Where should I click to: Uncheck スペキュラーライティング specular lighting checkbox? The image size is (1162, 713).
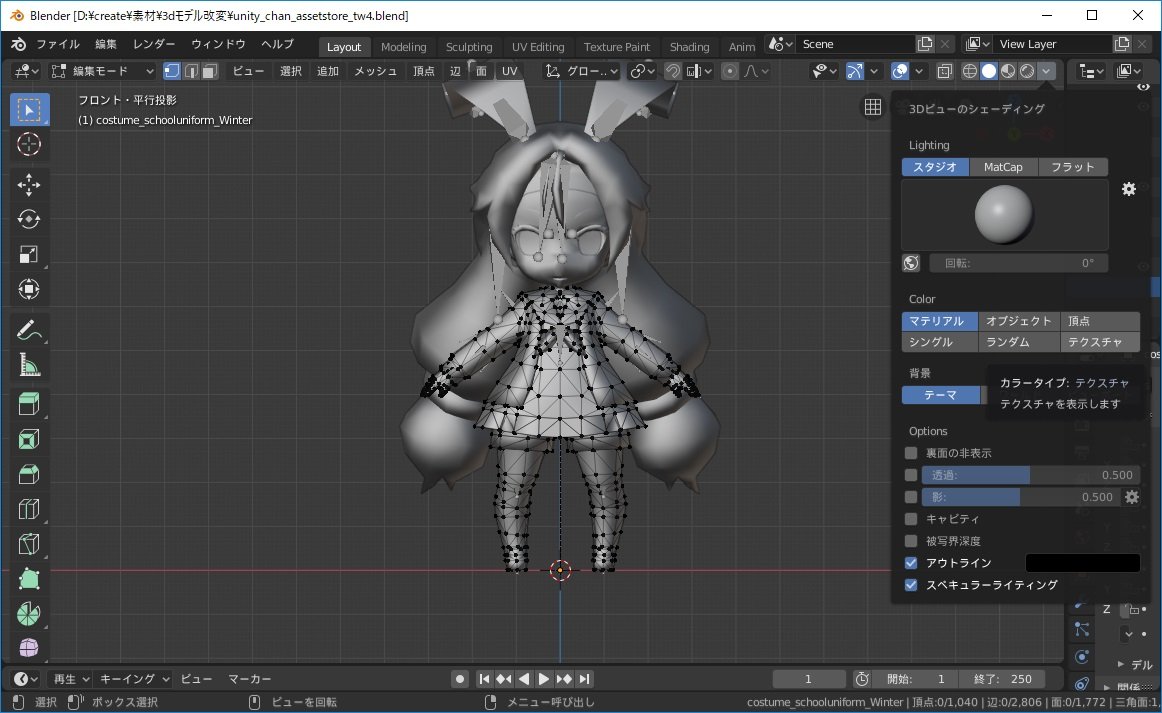coord(911,585)
